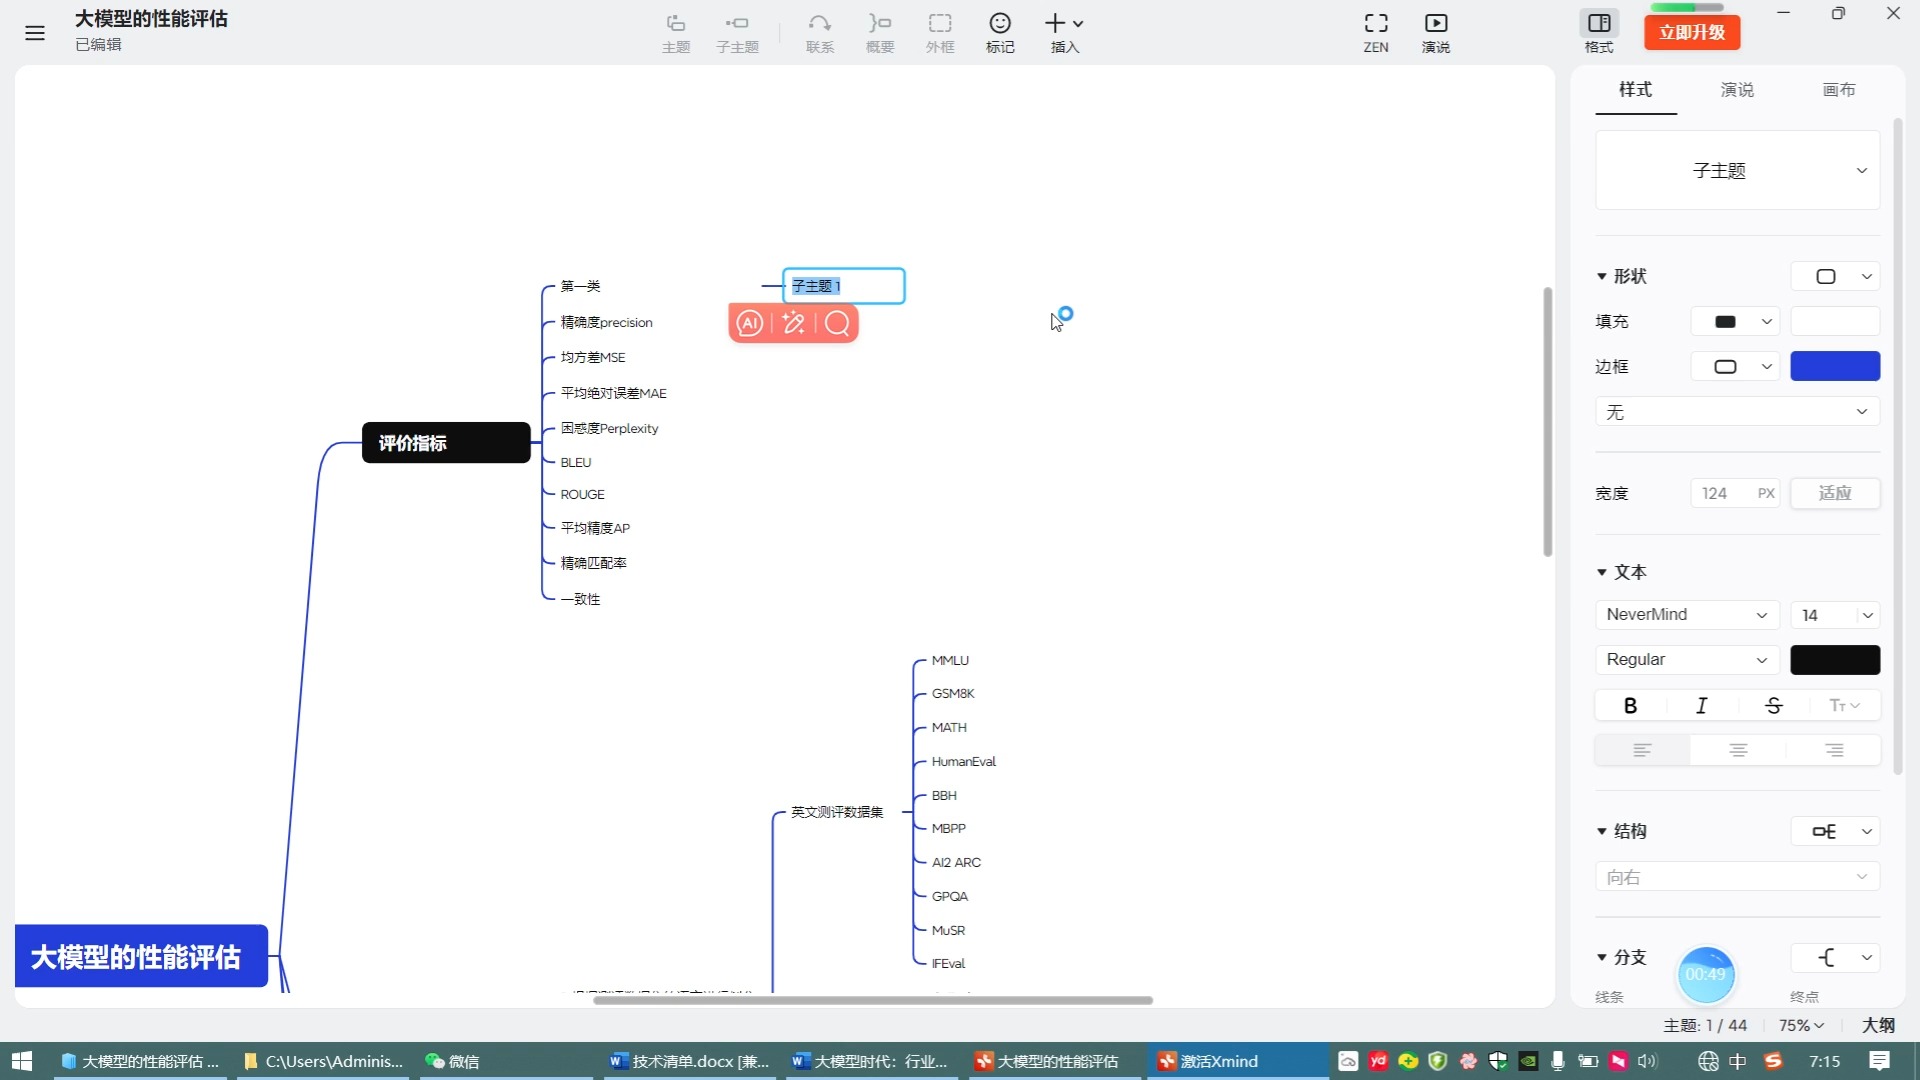Open the hamburger main menu
The height and width of the screenshot is (1080, 1920).
coord(35,33)
